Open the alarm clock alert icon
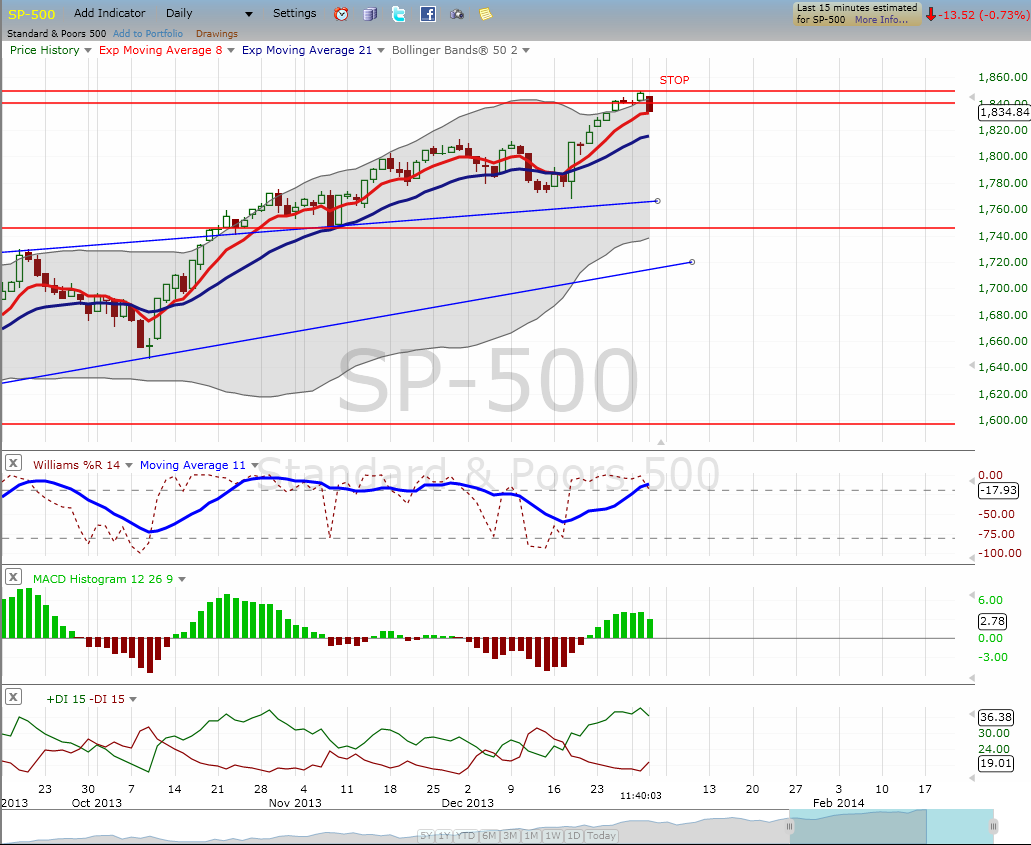The width and height of the screenshot is (1031, 845). (x=341, y=14)
